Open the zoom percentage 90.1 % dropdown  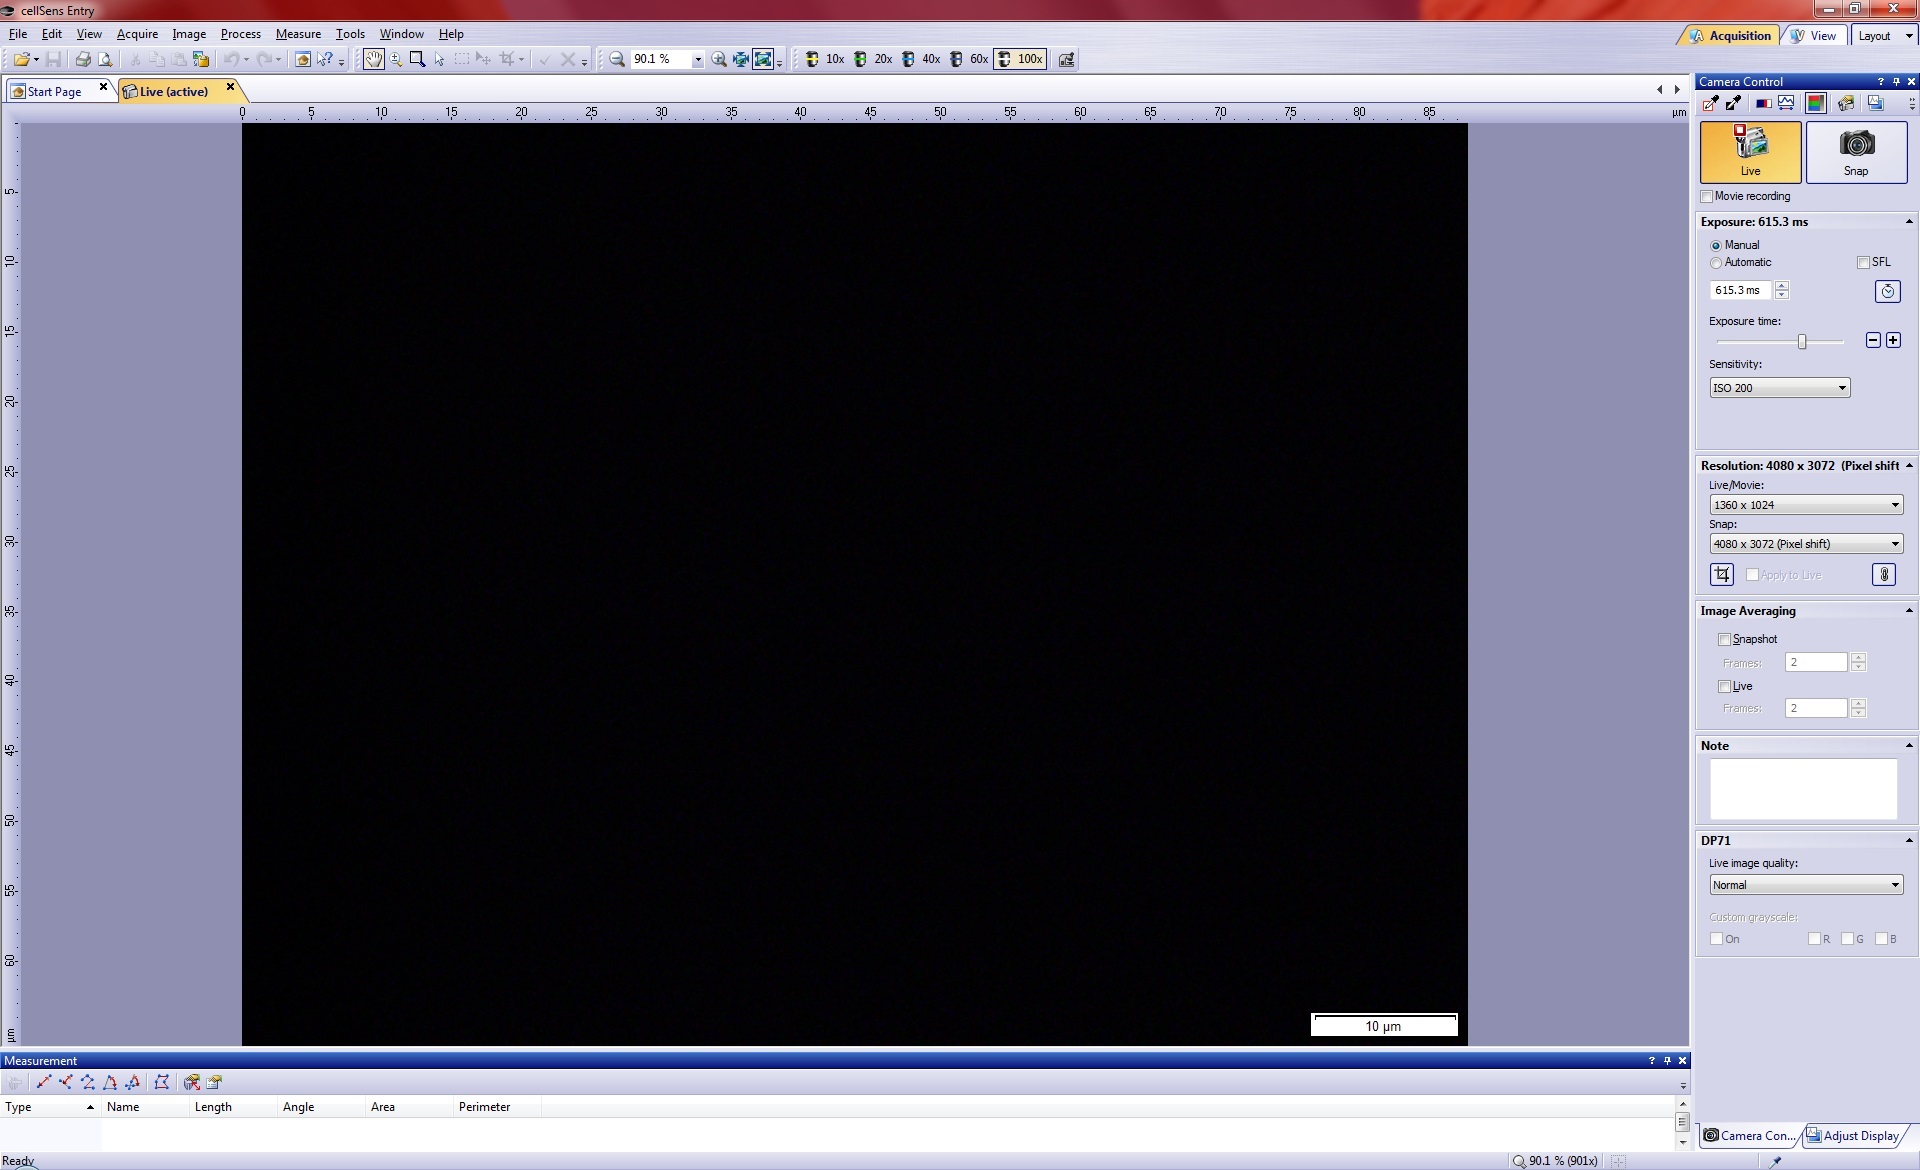click(x=698, y=60)
